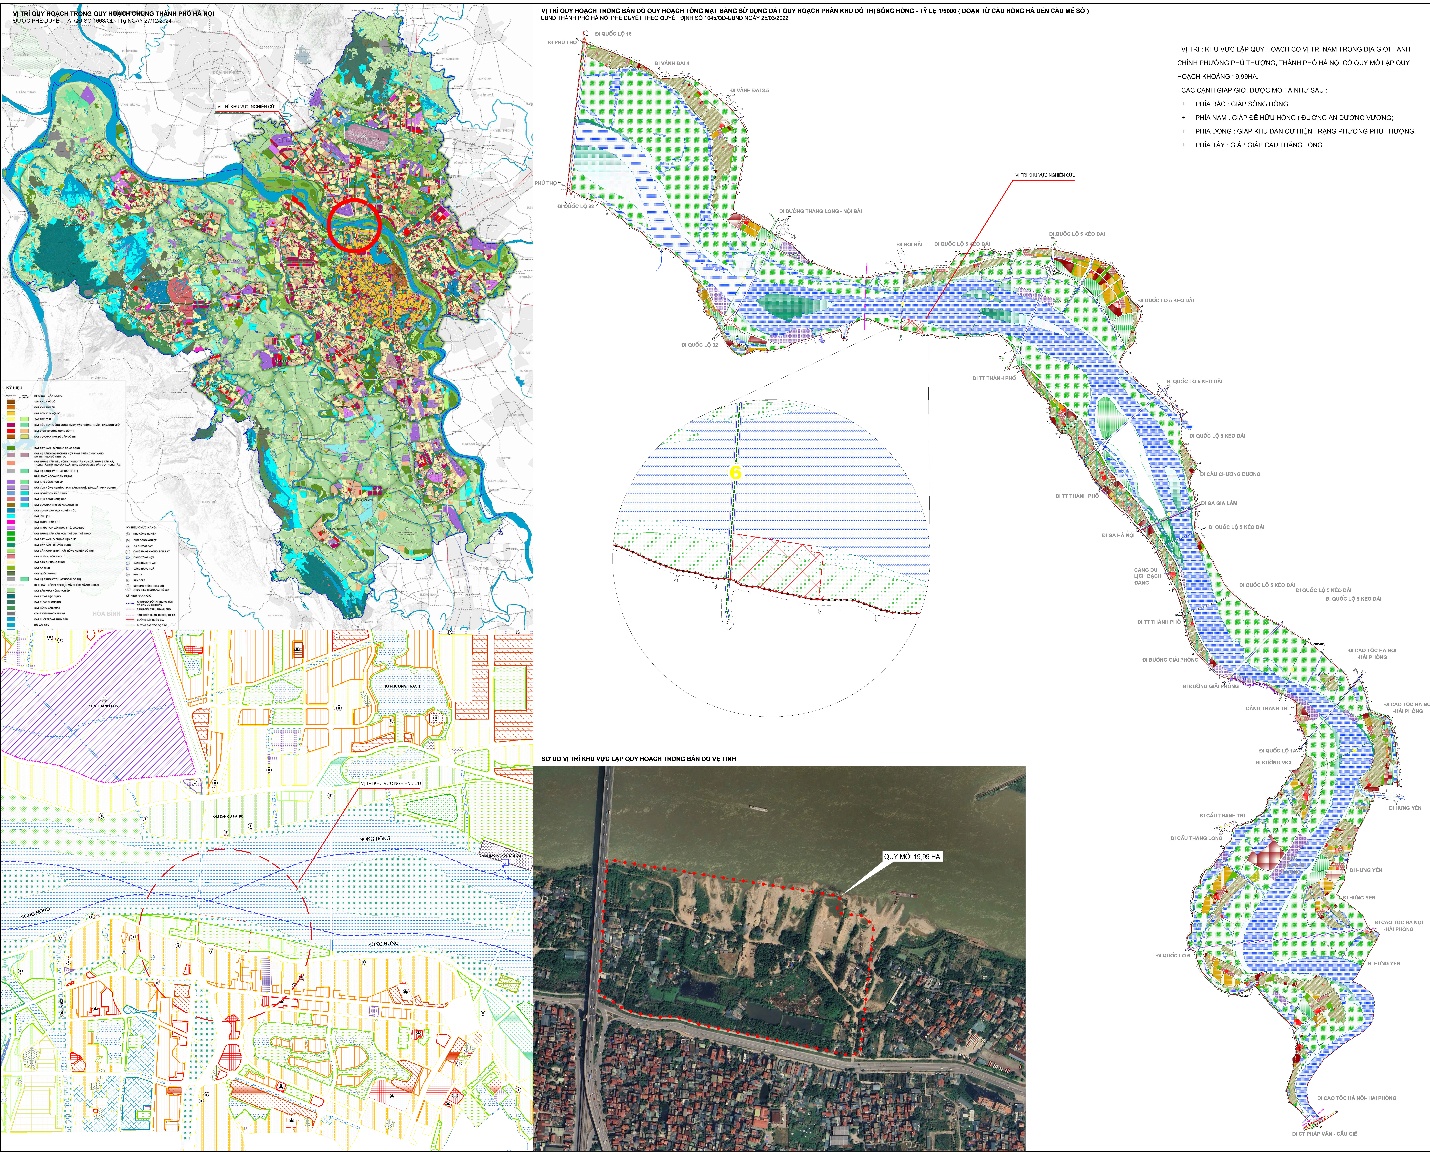Click the satellite location map title text

pyautogui.click(x=638, y=759)
